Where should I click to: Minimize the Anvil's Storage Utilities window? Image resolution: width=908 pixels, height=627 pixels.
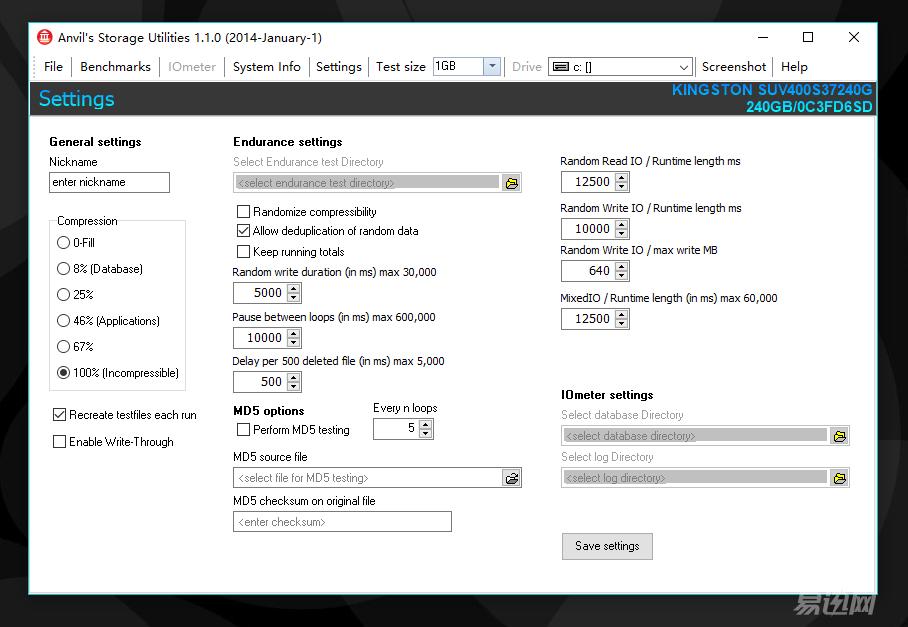click(x=763, y=38)
